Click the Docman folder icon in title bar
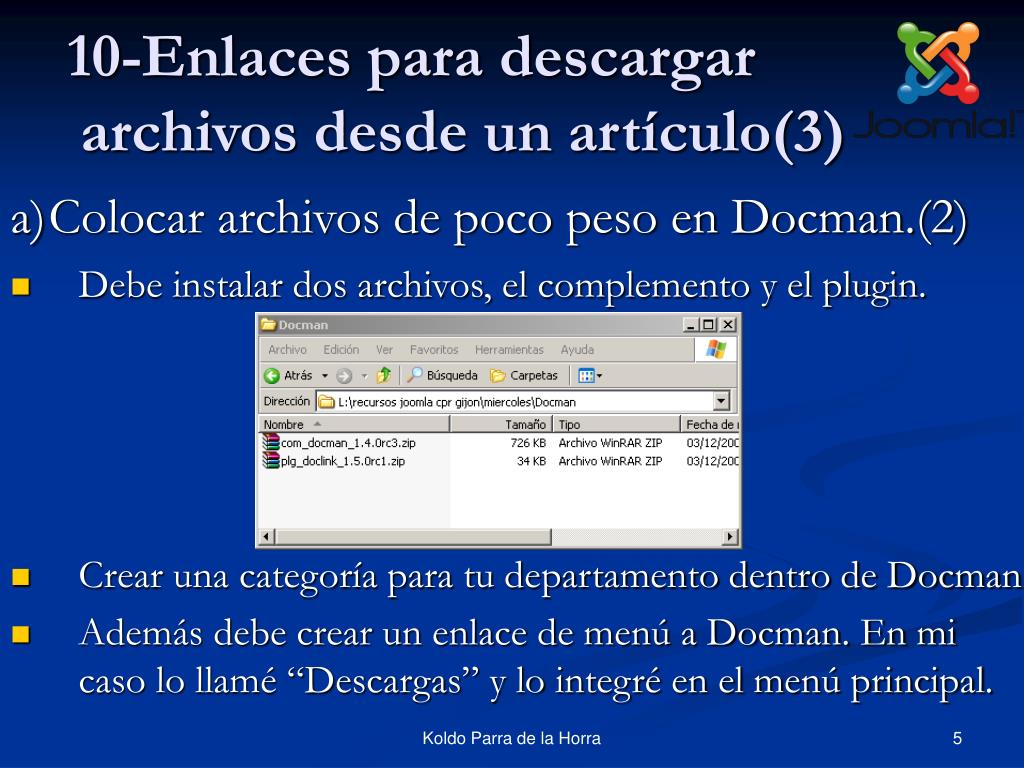The image size is (1024, 768). tap(268, 324)
